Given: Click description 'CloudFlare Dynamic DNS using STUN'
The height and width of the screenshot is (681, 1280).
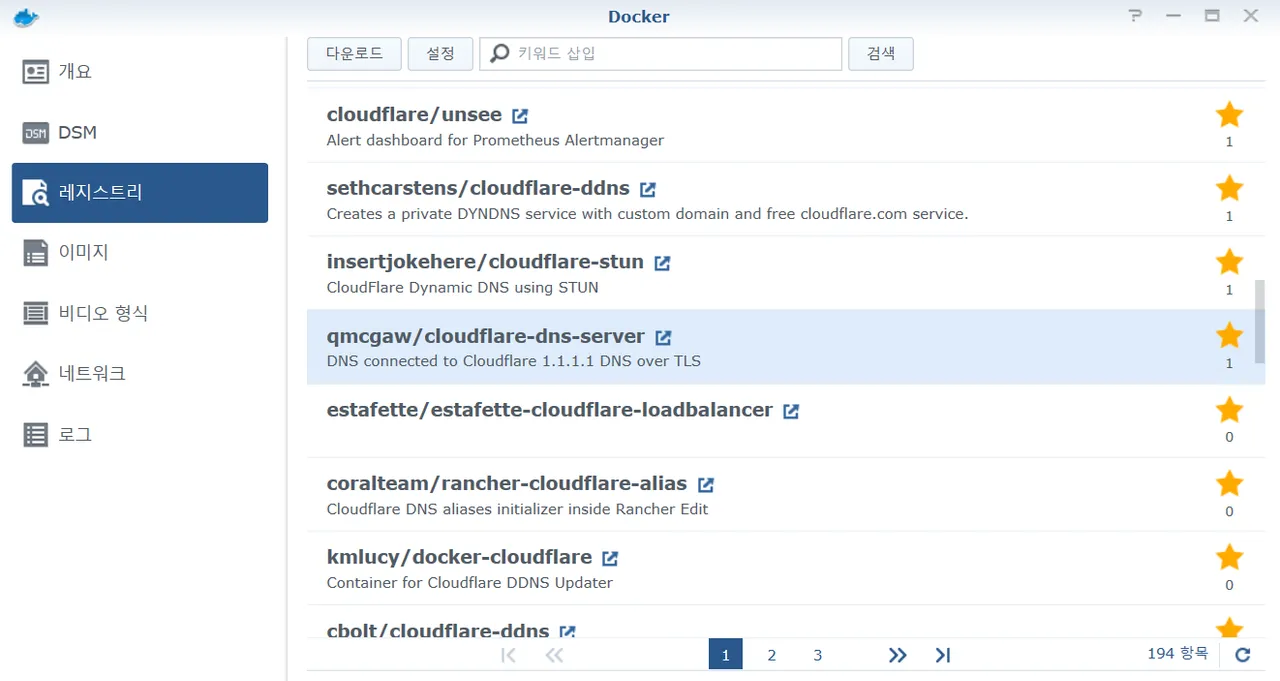Looking at the screenshot, I should (463, 288).
